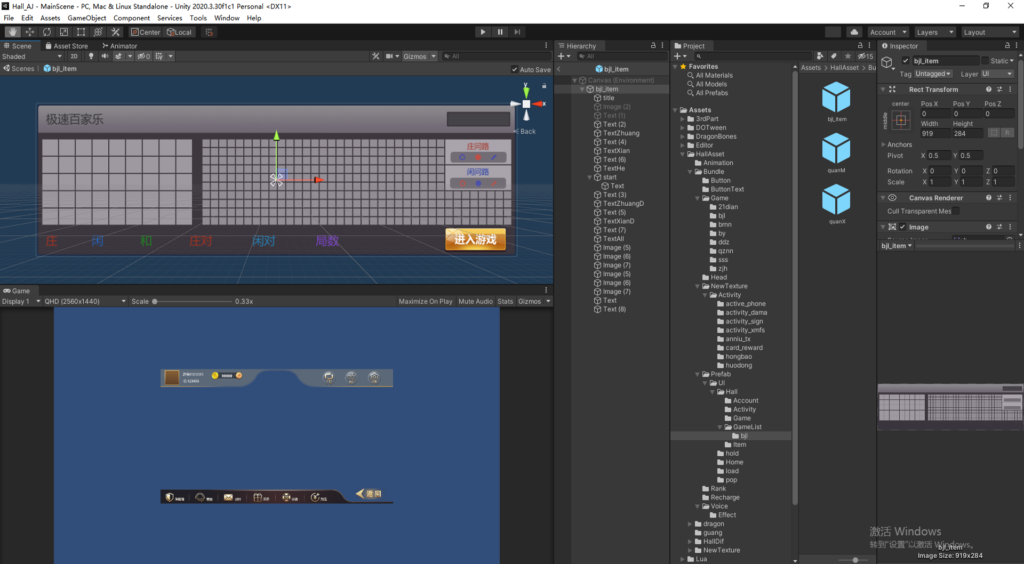Select the Rect Transform tool

click(x=81, y=32)
